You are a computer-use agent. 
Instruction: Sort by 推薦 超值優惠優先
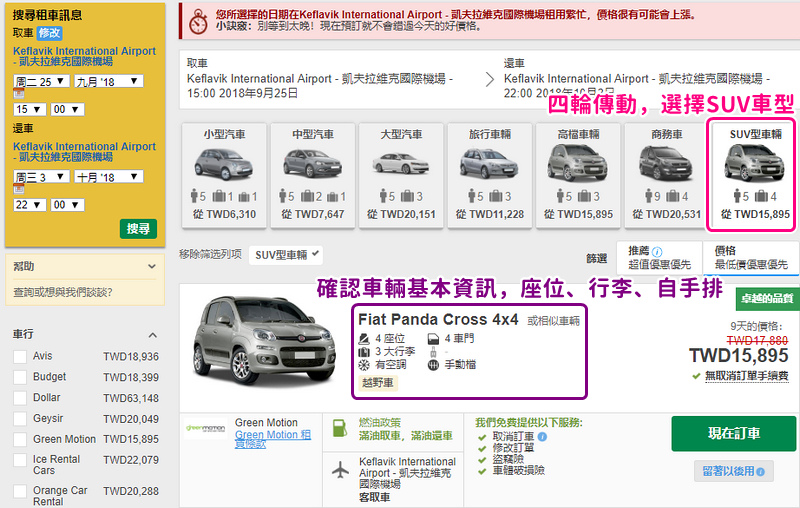pyautogui.click(x=659, y=258)
